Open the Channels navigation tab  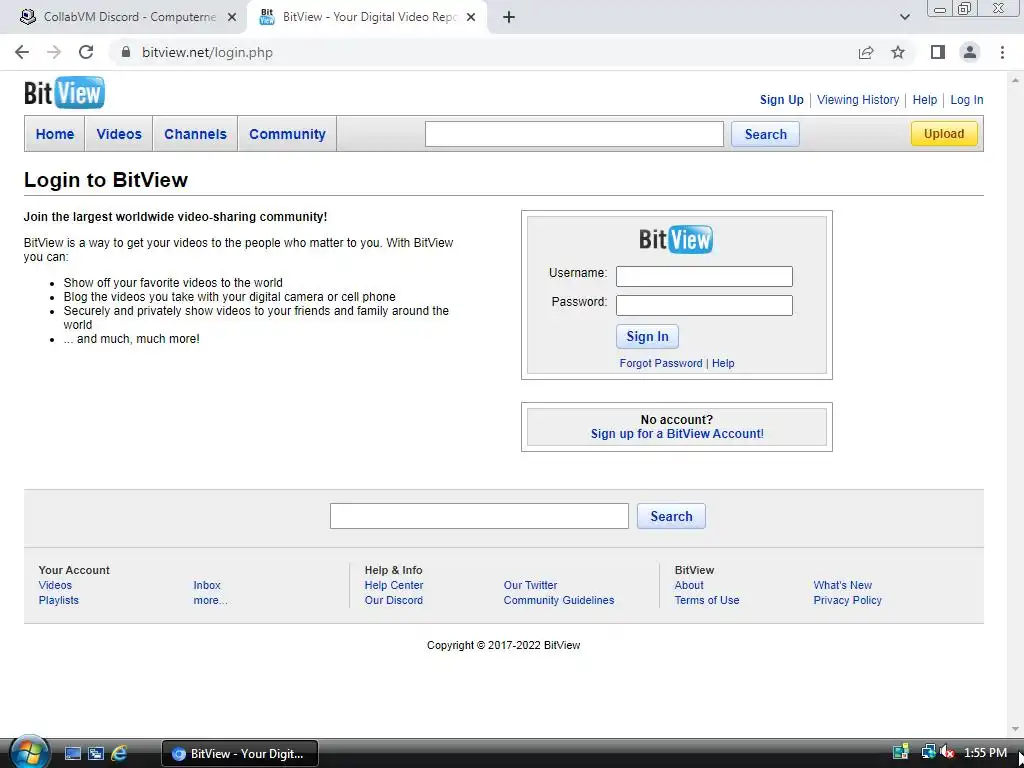coord(195,134)
